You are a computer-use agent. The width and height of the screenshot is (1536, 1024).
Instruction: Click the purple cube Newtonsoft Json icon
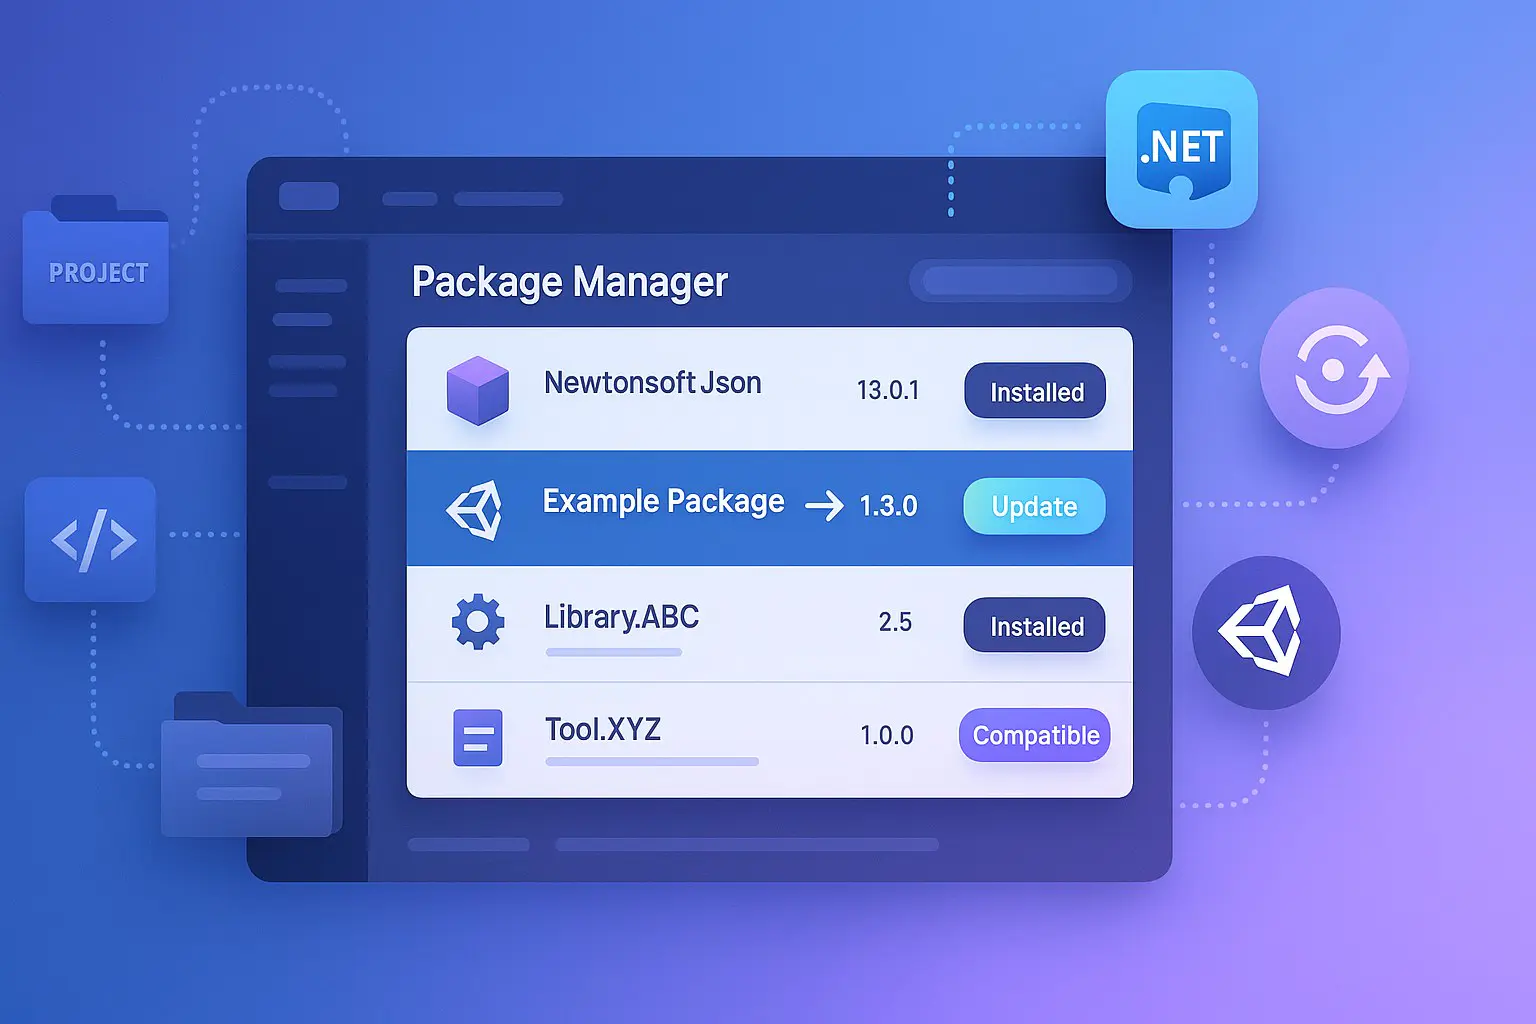477,390
